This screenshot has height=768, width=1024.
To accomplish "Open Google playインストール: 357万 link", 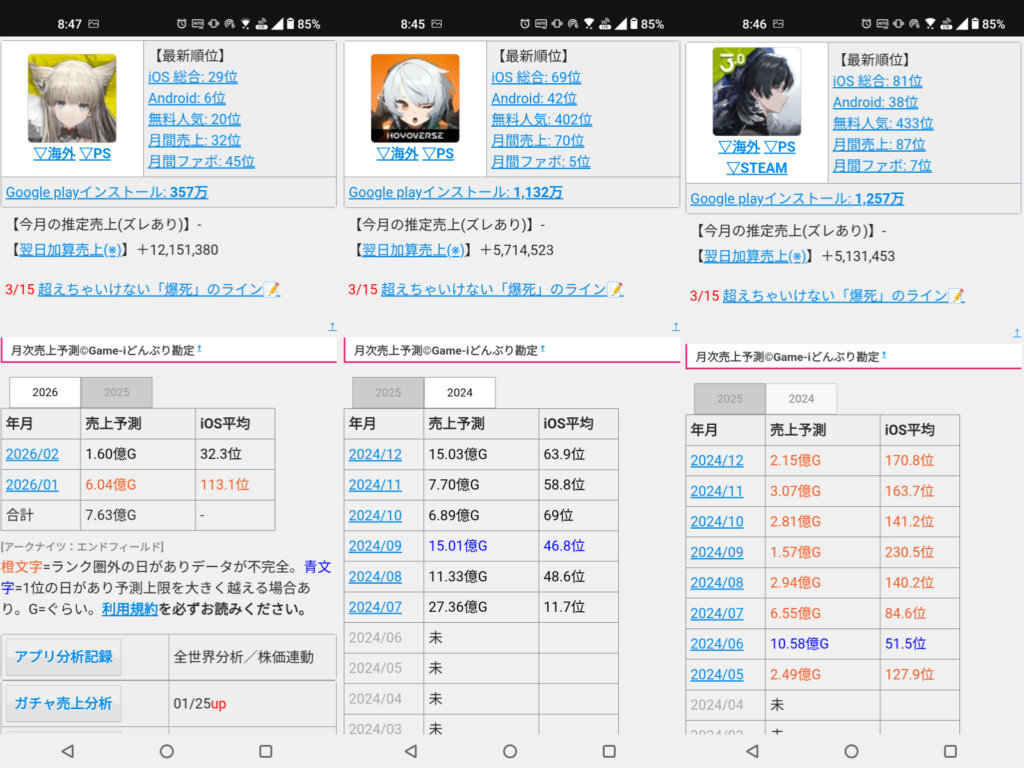I will click(107, 192).
